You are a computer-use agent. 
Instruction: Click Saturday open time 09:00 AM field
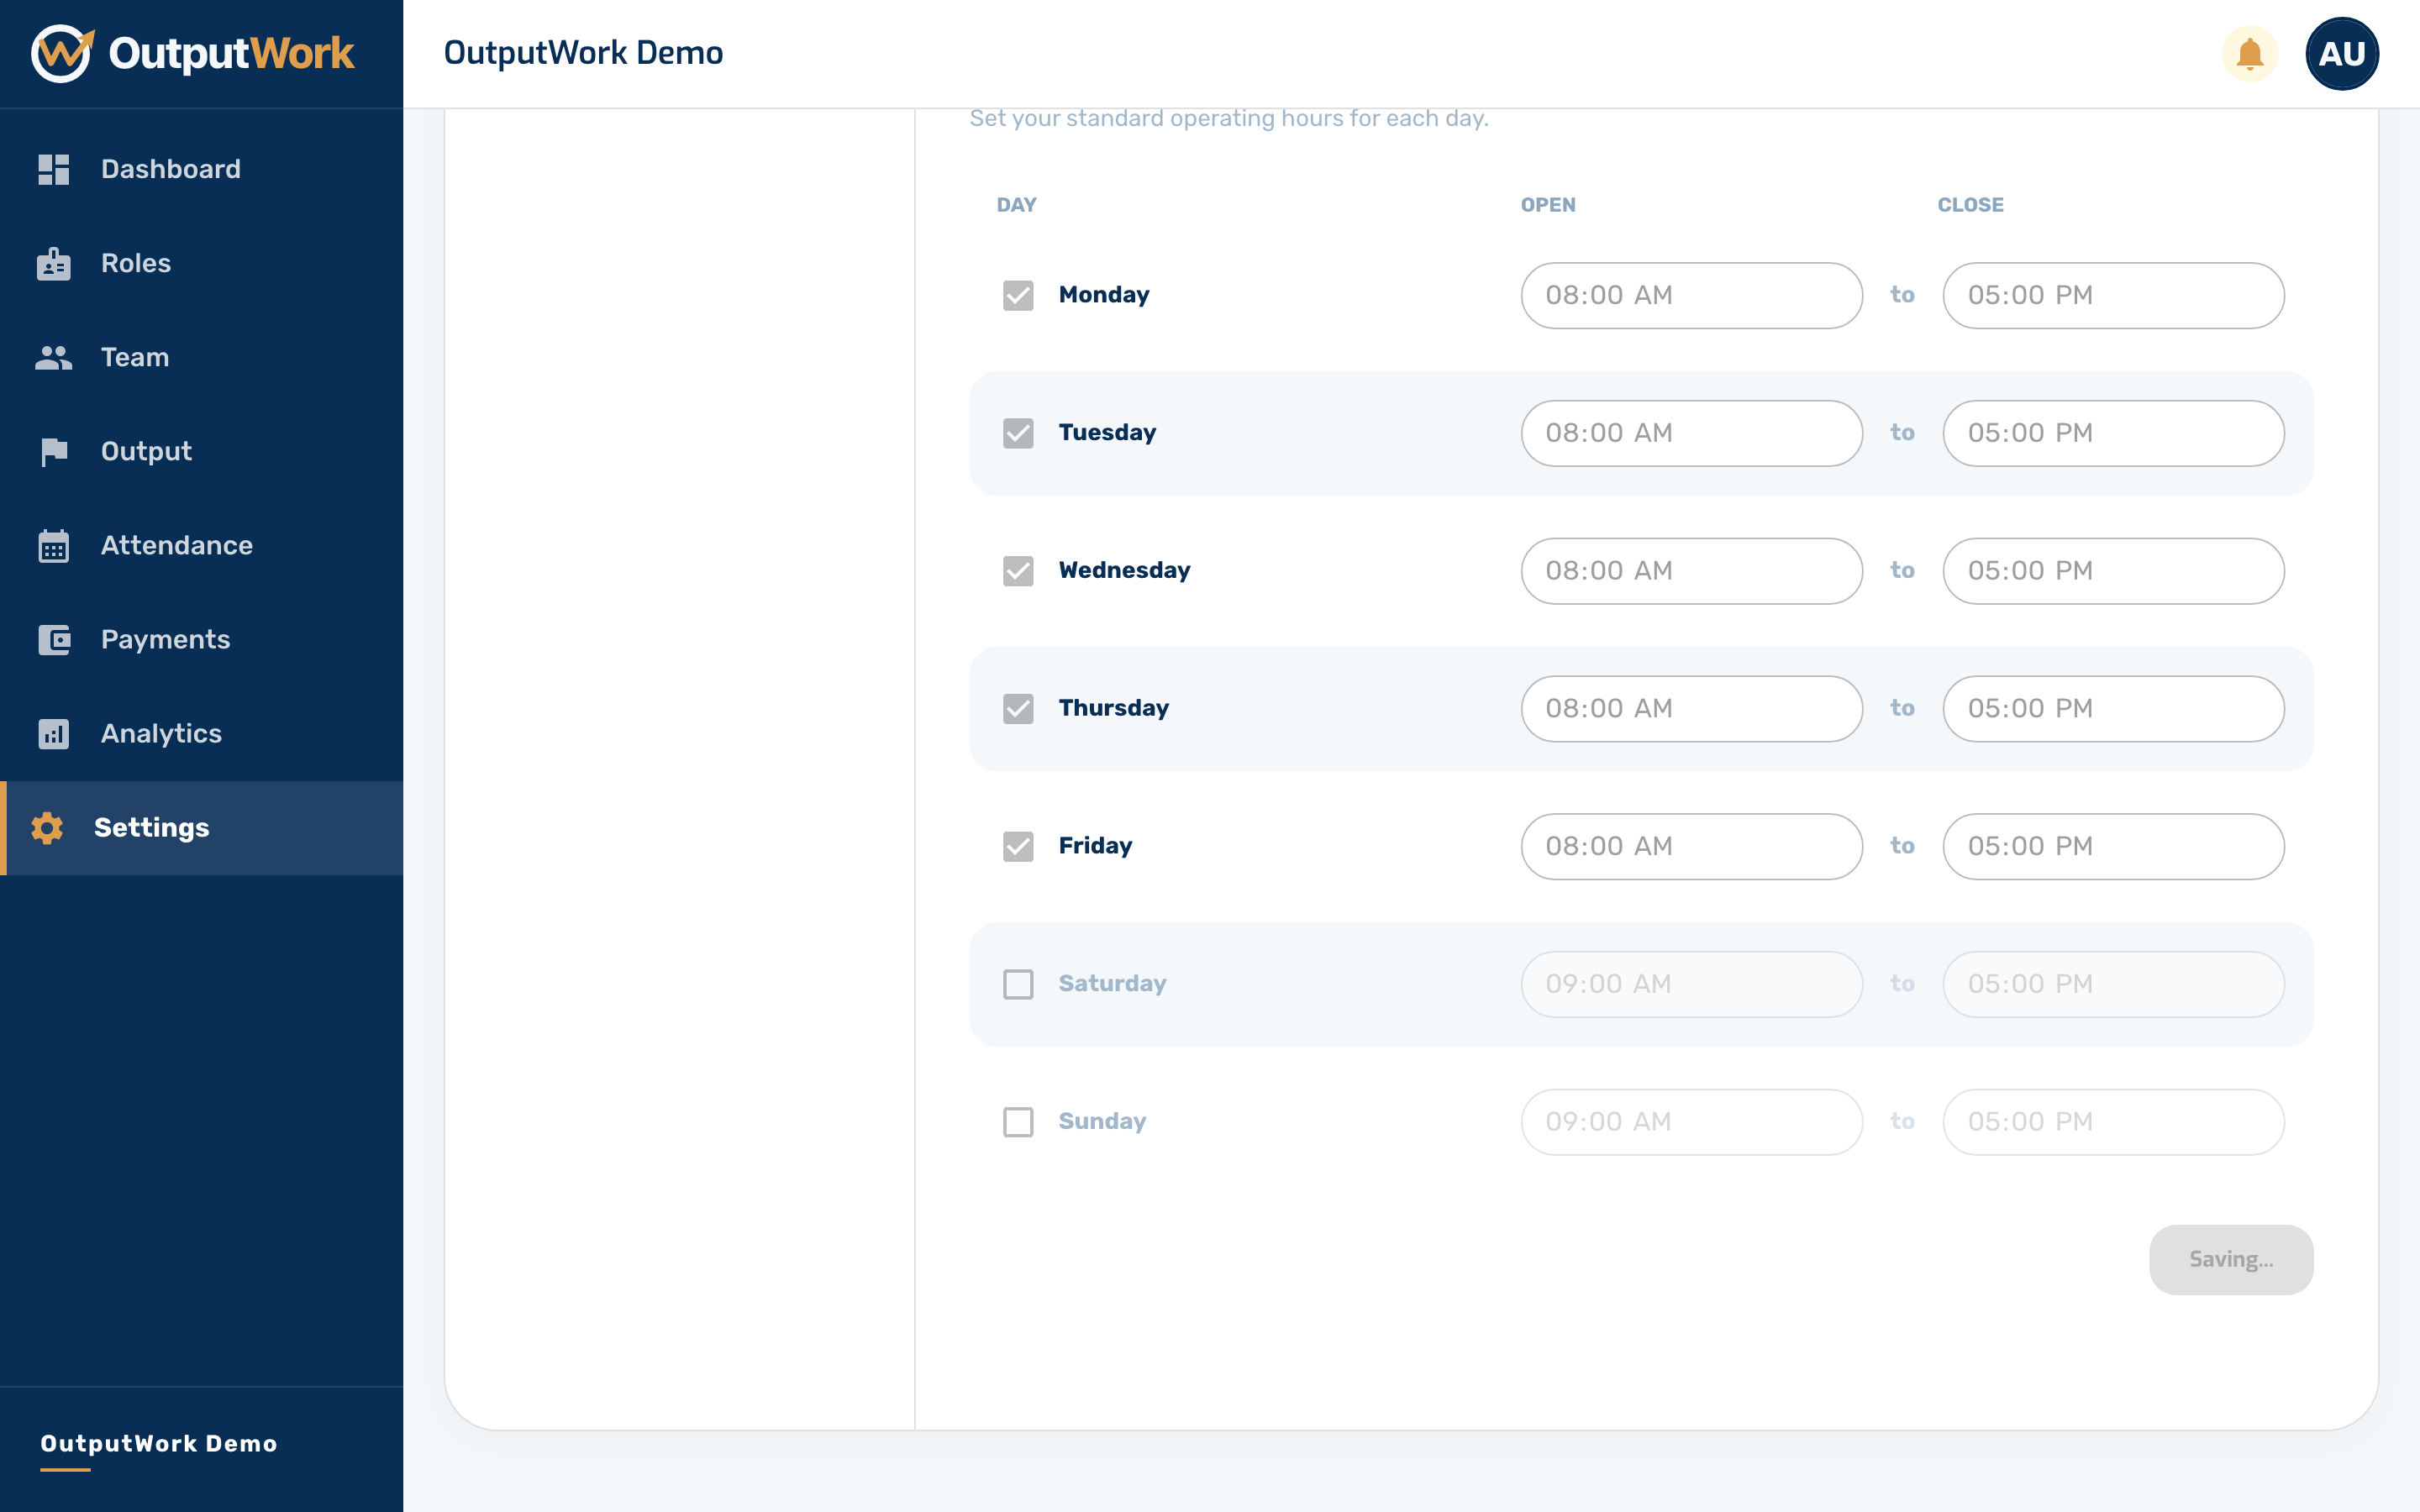[1691, 984]
